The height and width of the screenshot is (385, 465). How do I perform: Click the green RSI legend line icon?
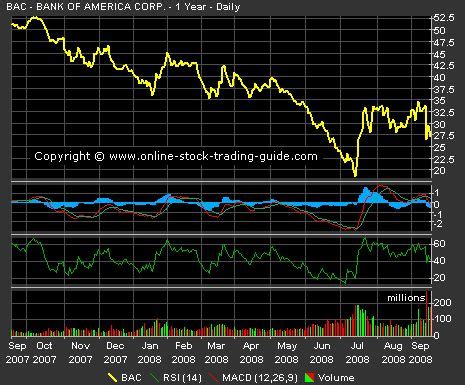[x=154, y=378]
